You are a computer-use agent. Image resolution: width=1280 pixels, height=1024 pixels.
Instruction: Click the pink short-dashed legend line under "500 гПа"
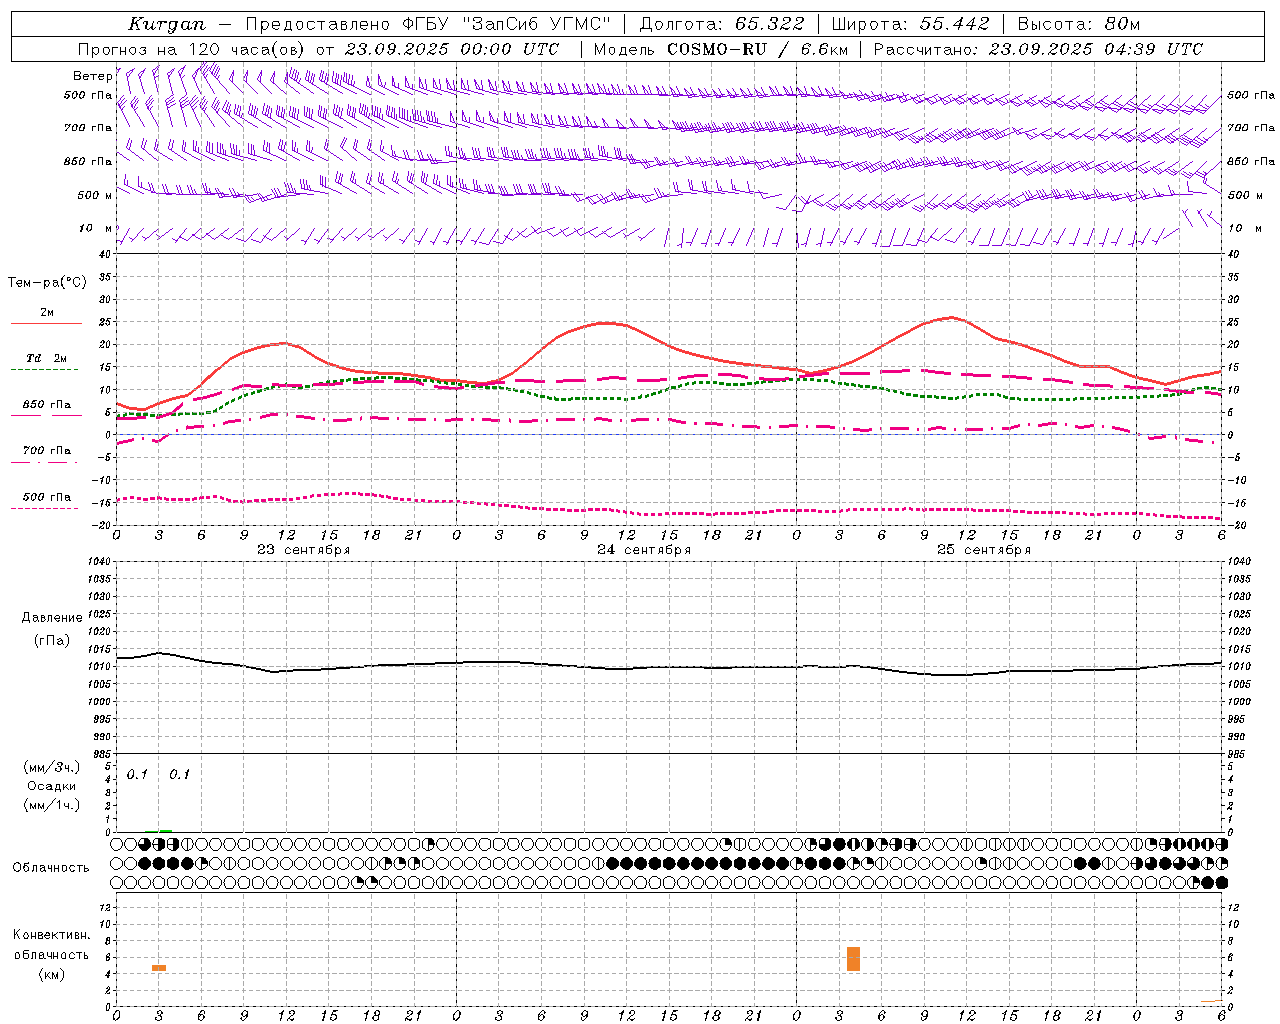[x=44, y=508]
